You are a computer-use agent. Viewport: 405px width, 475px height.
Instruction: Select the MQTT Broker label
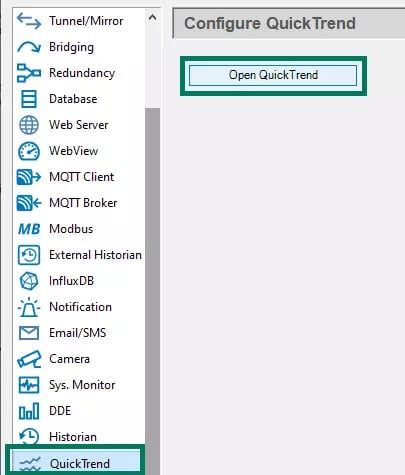tap(83, 203)
